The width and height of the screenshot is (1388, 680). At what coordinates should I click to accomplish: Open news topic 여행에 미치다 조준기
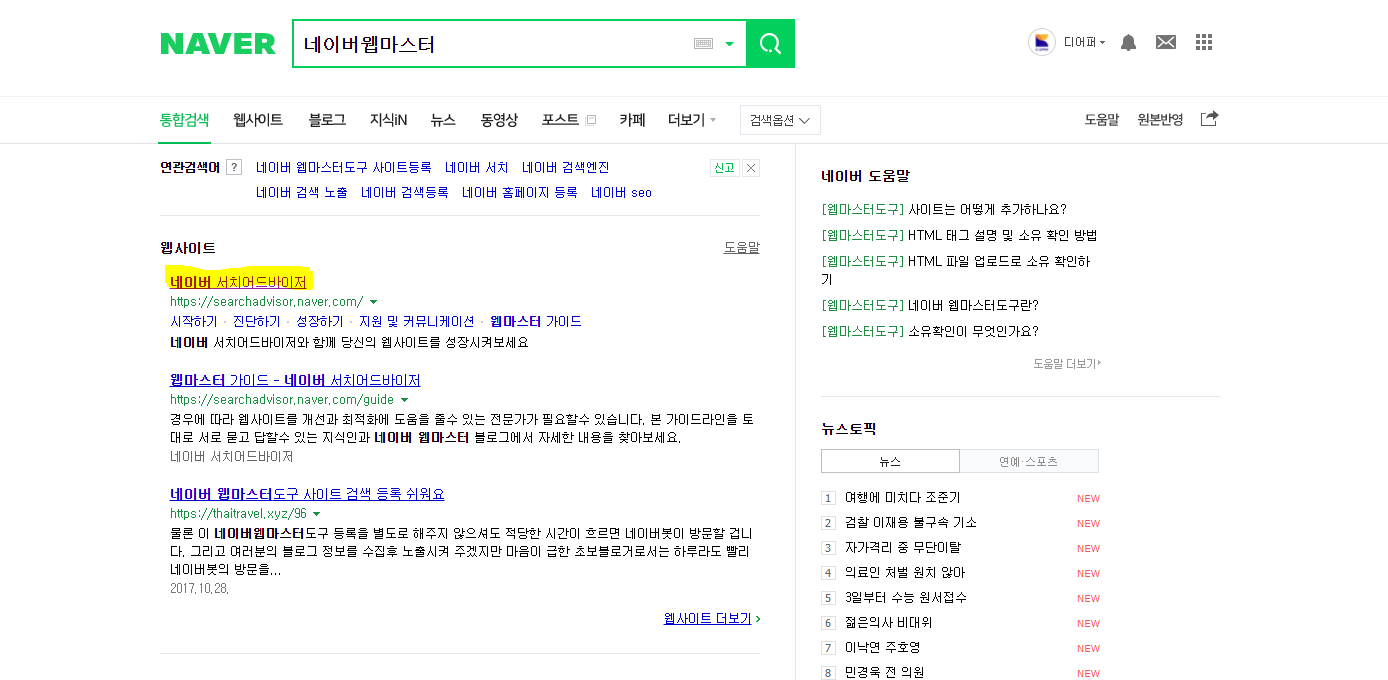pos(902,498)
